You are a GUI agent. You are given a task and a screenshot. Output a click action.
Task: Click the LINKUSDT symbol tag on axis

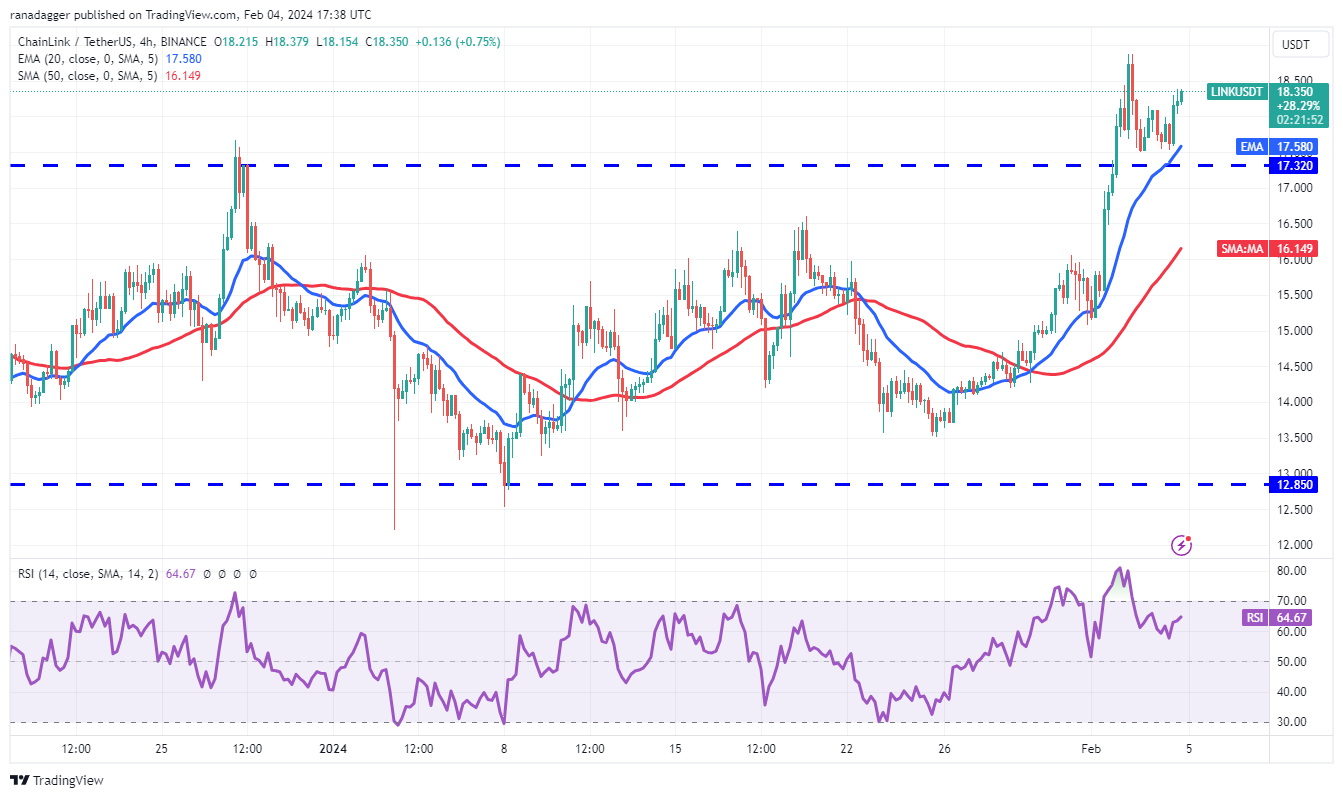[1237, 91]
